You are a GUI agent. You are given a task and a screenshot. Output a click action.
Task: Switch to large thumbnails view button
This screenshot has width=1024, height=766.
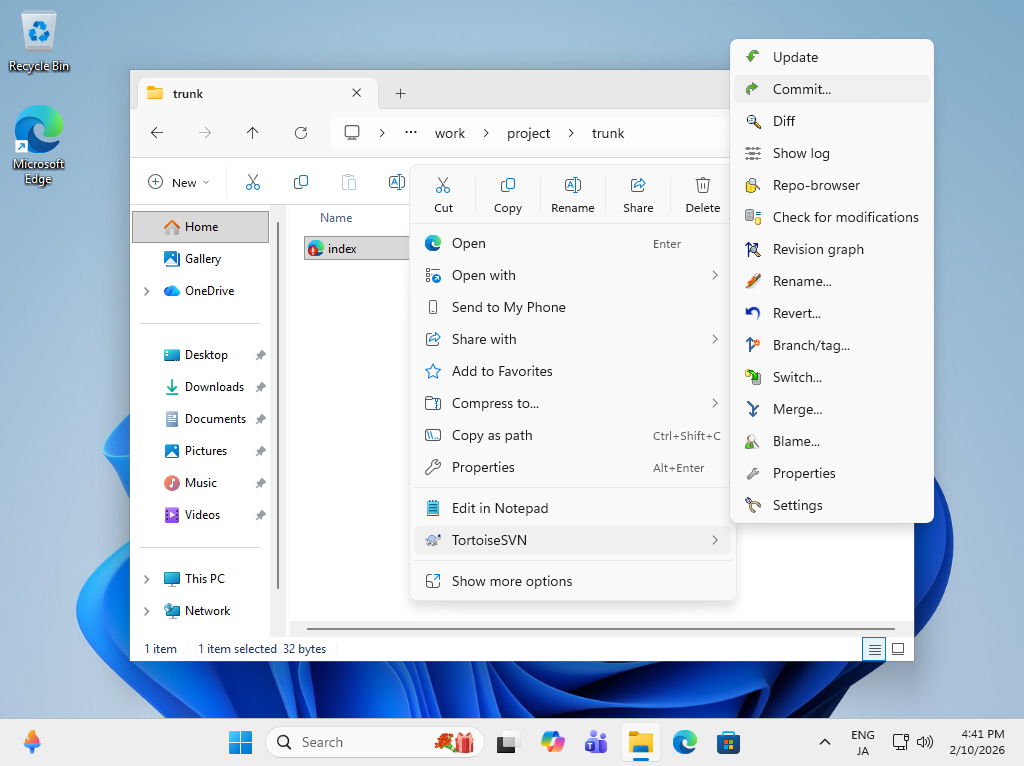[898, 649]
